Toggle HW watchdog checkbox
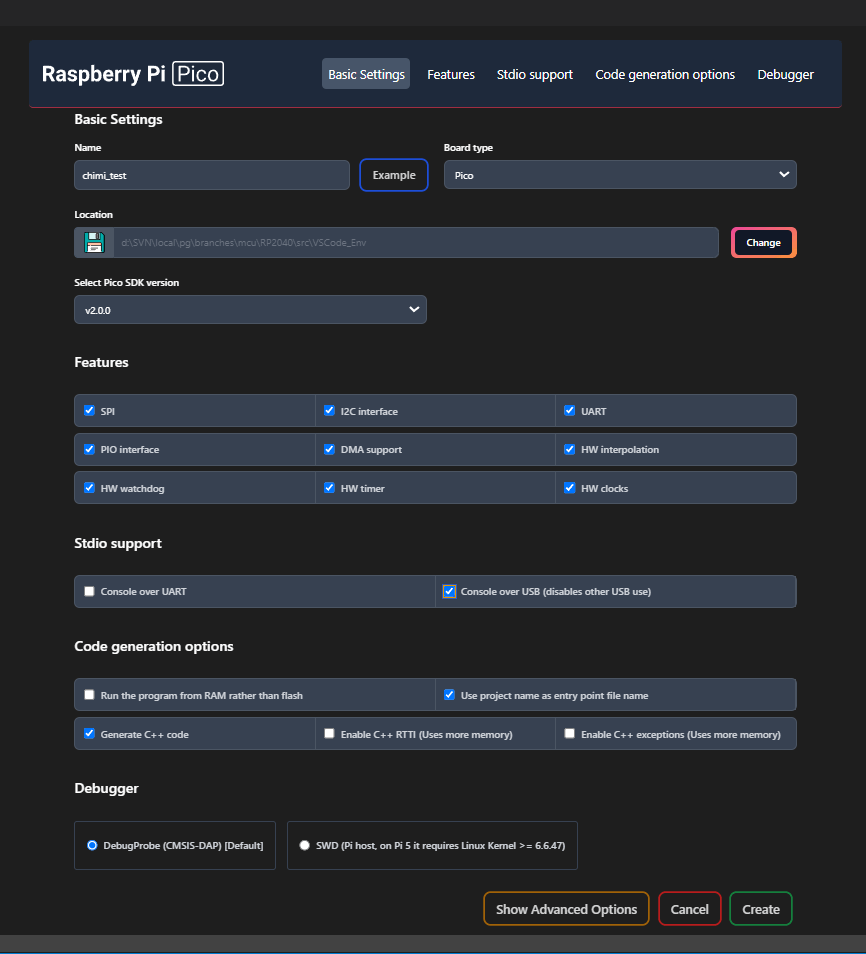The image size is (866, 954). (x=89, y=487)
